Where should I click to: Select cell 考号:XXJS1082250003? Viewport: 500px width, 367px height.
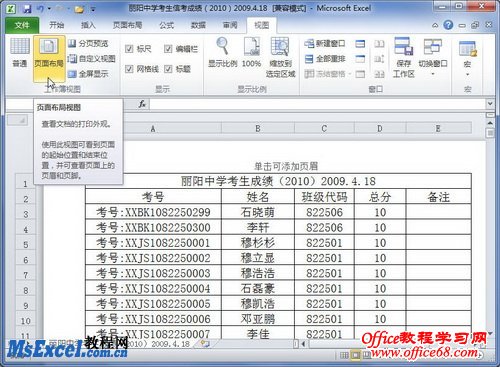coord(153,273)
